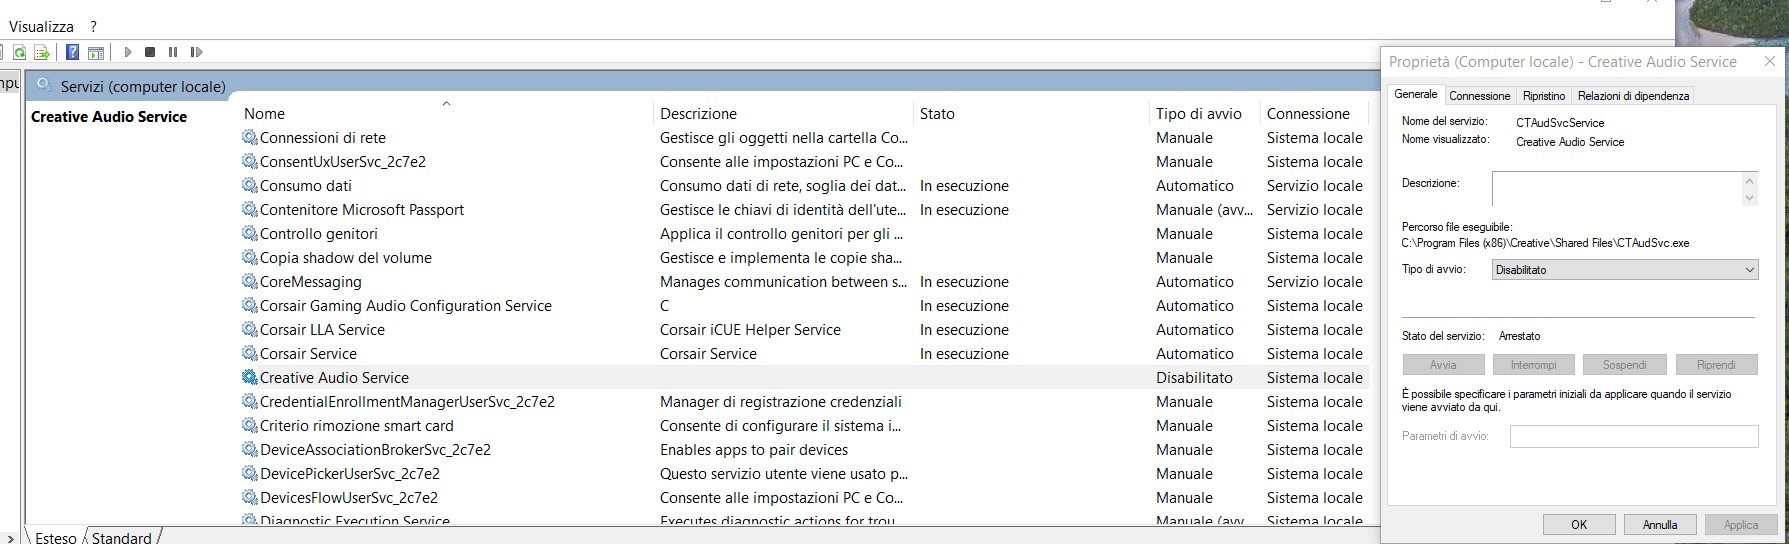Click the gear icon beside Corsair Service
Image resolution: width=1789 pixels, height=544 pixels.
pos(249,353)
